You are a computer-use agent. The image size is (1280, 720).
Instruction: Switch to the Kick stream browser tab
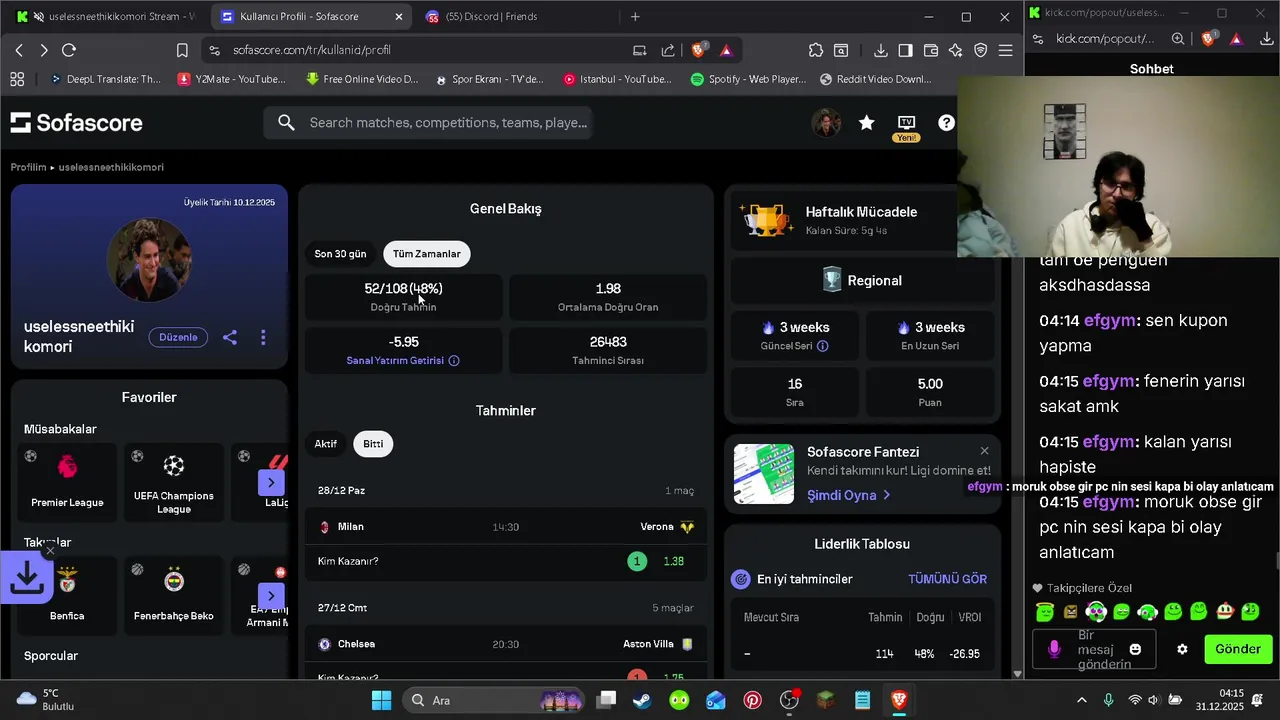[108, 17]
